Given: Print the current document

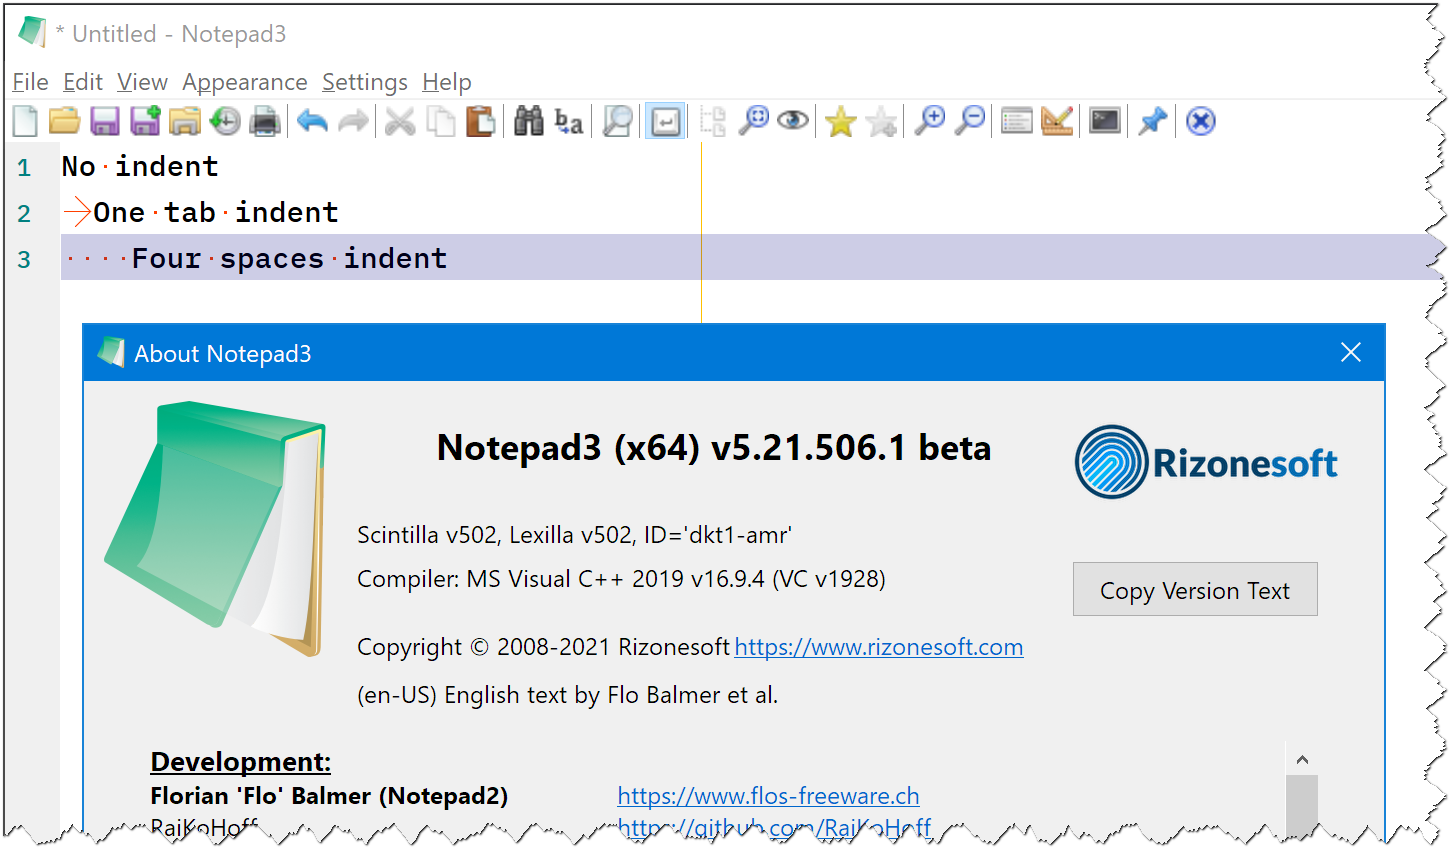Looking at the screenshot, I should 262,120.
